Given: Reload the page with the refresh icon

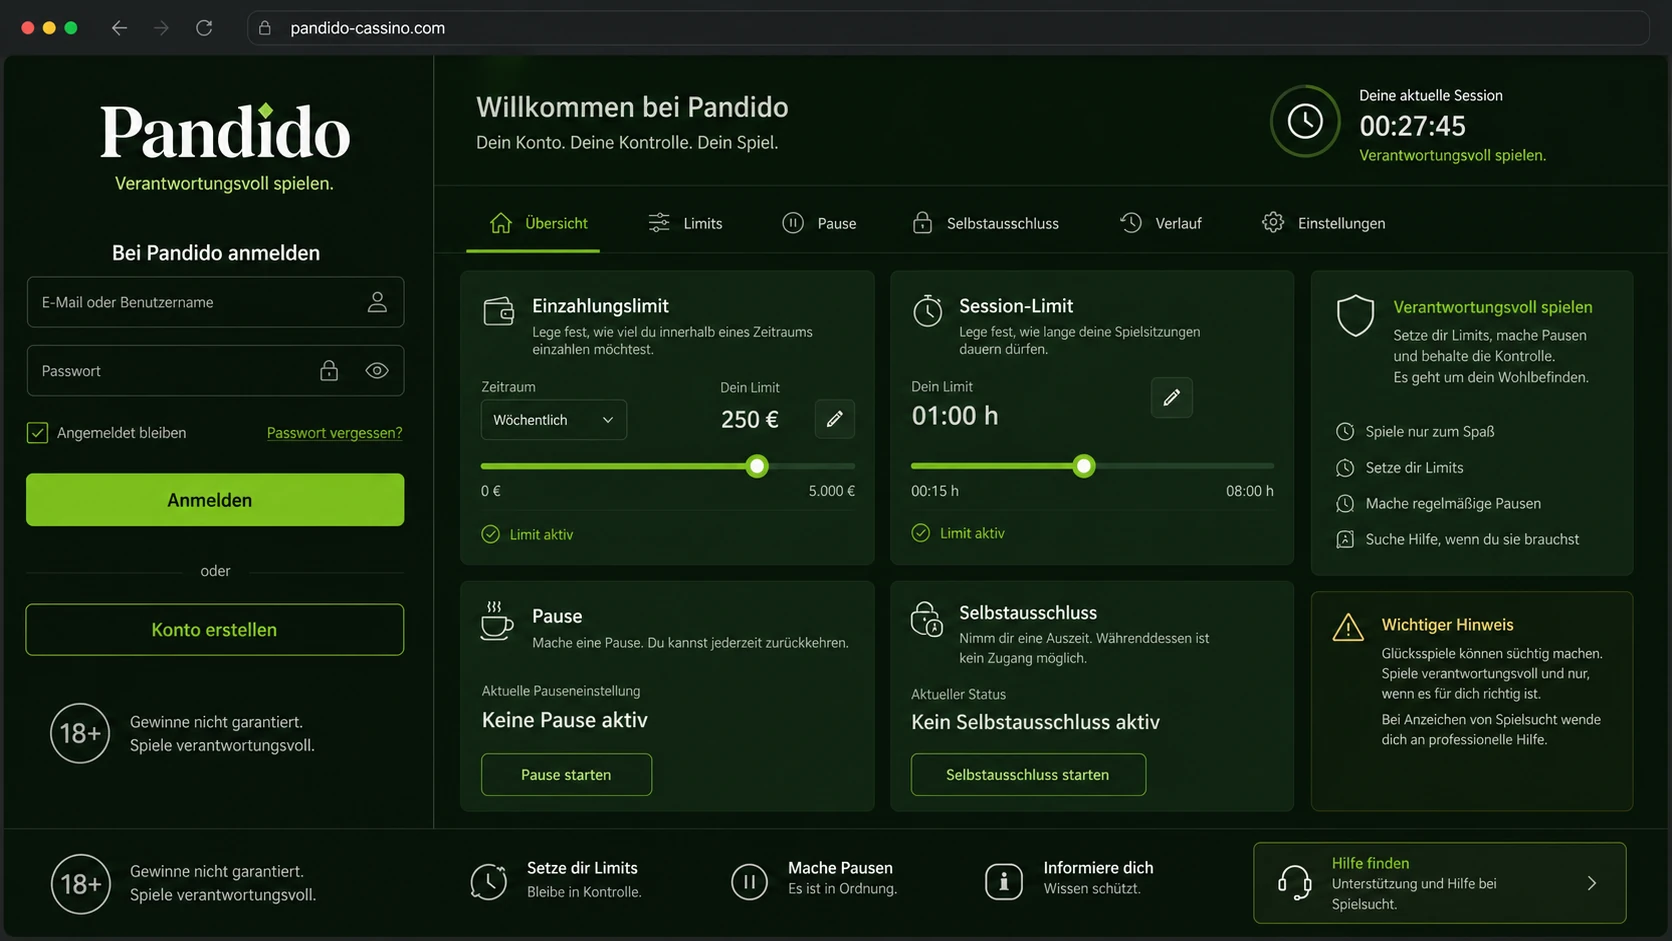Looking at the screenshot, I should (204, 28).
